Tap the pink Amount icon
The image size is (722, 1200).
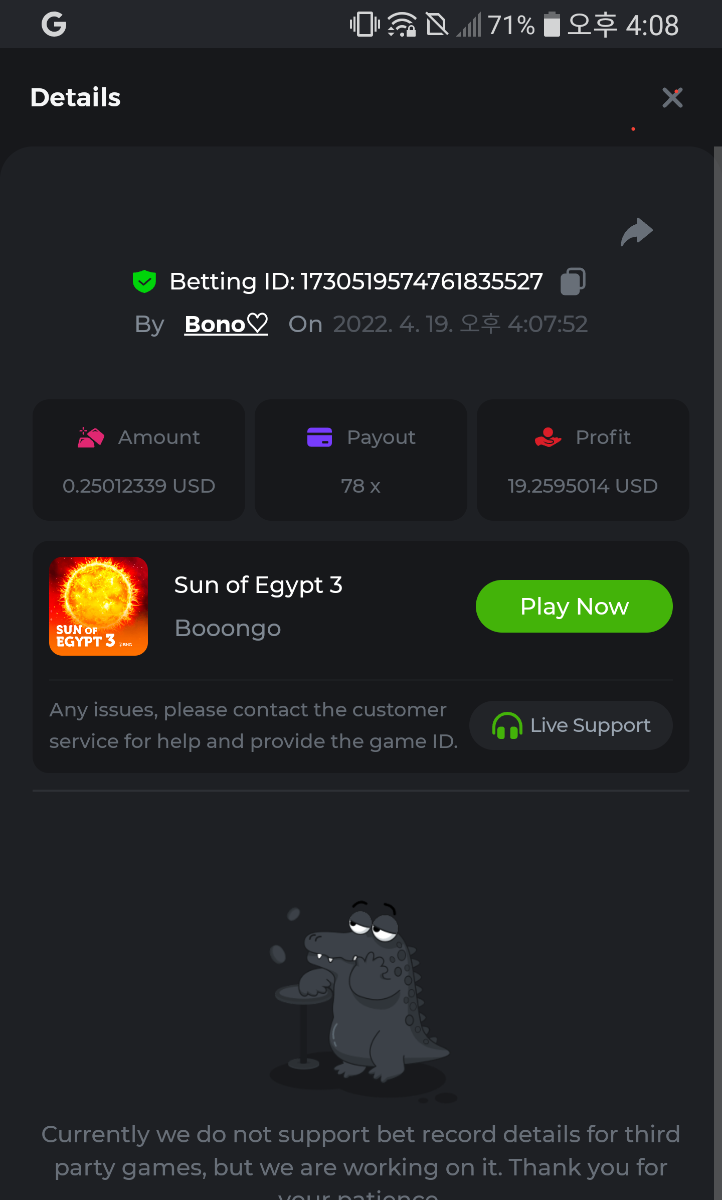tap(91, 437)
